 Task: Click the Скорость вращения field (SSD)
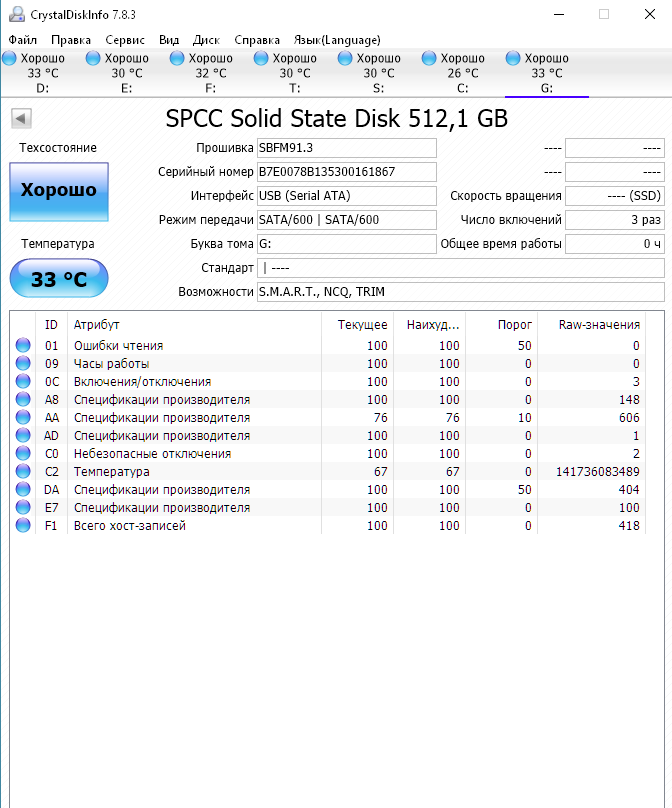pos(615,196)
